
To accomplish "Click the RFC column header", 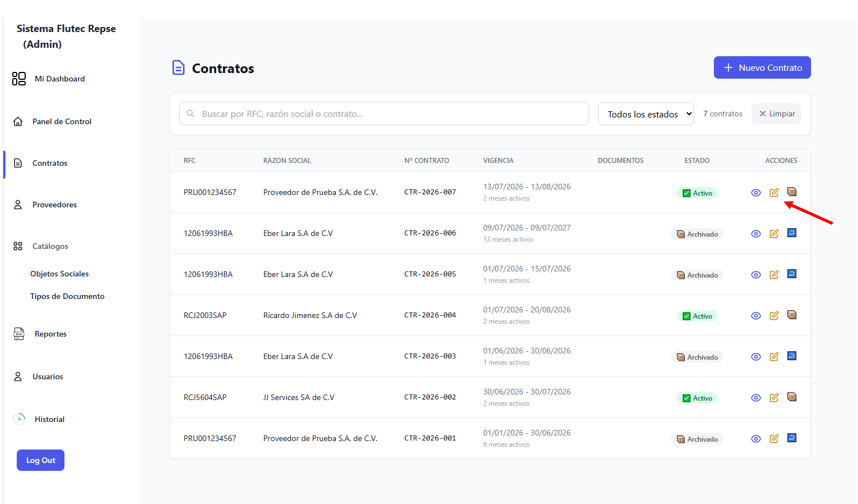I will click(189, 160).
